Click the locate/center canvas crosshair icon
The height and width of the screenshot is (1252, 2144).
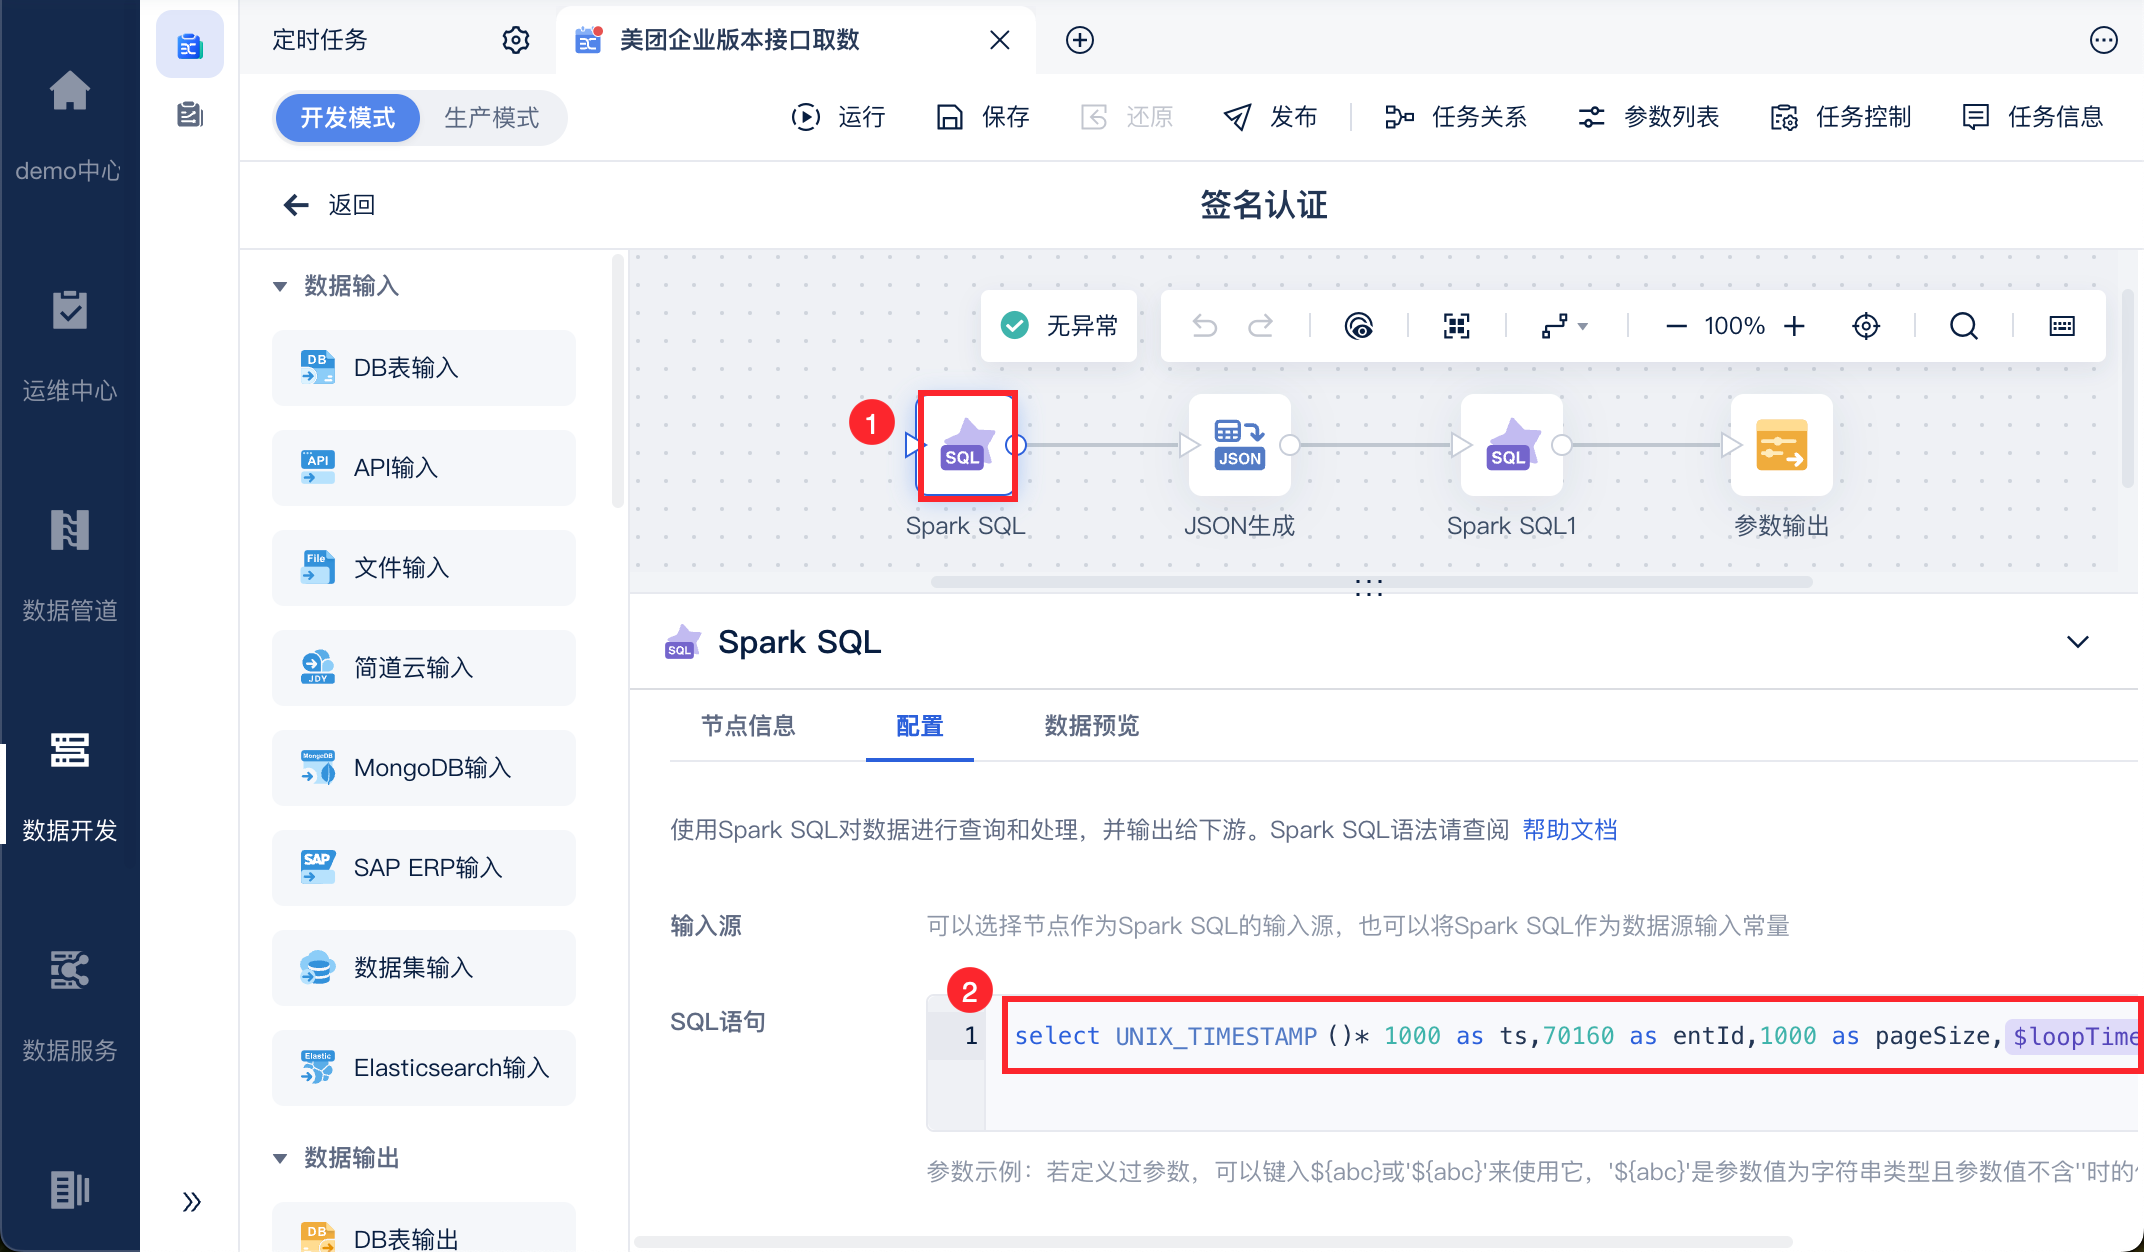(1865, 326)
